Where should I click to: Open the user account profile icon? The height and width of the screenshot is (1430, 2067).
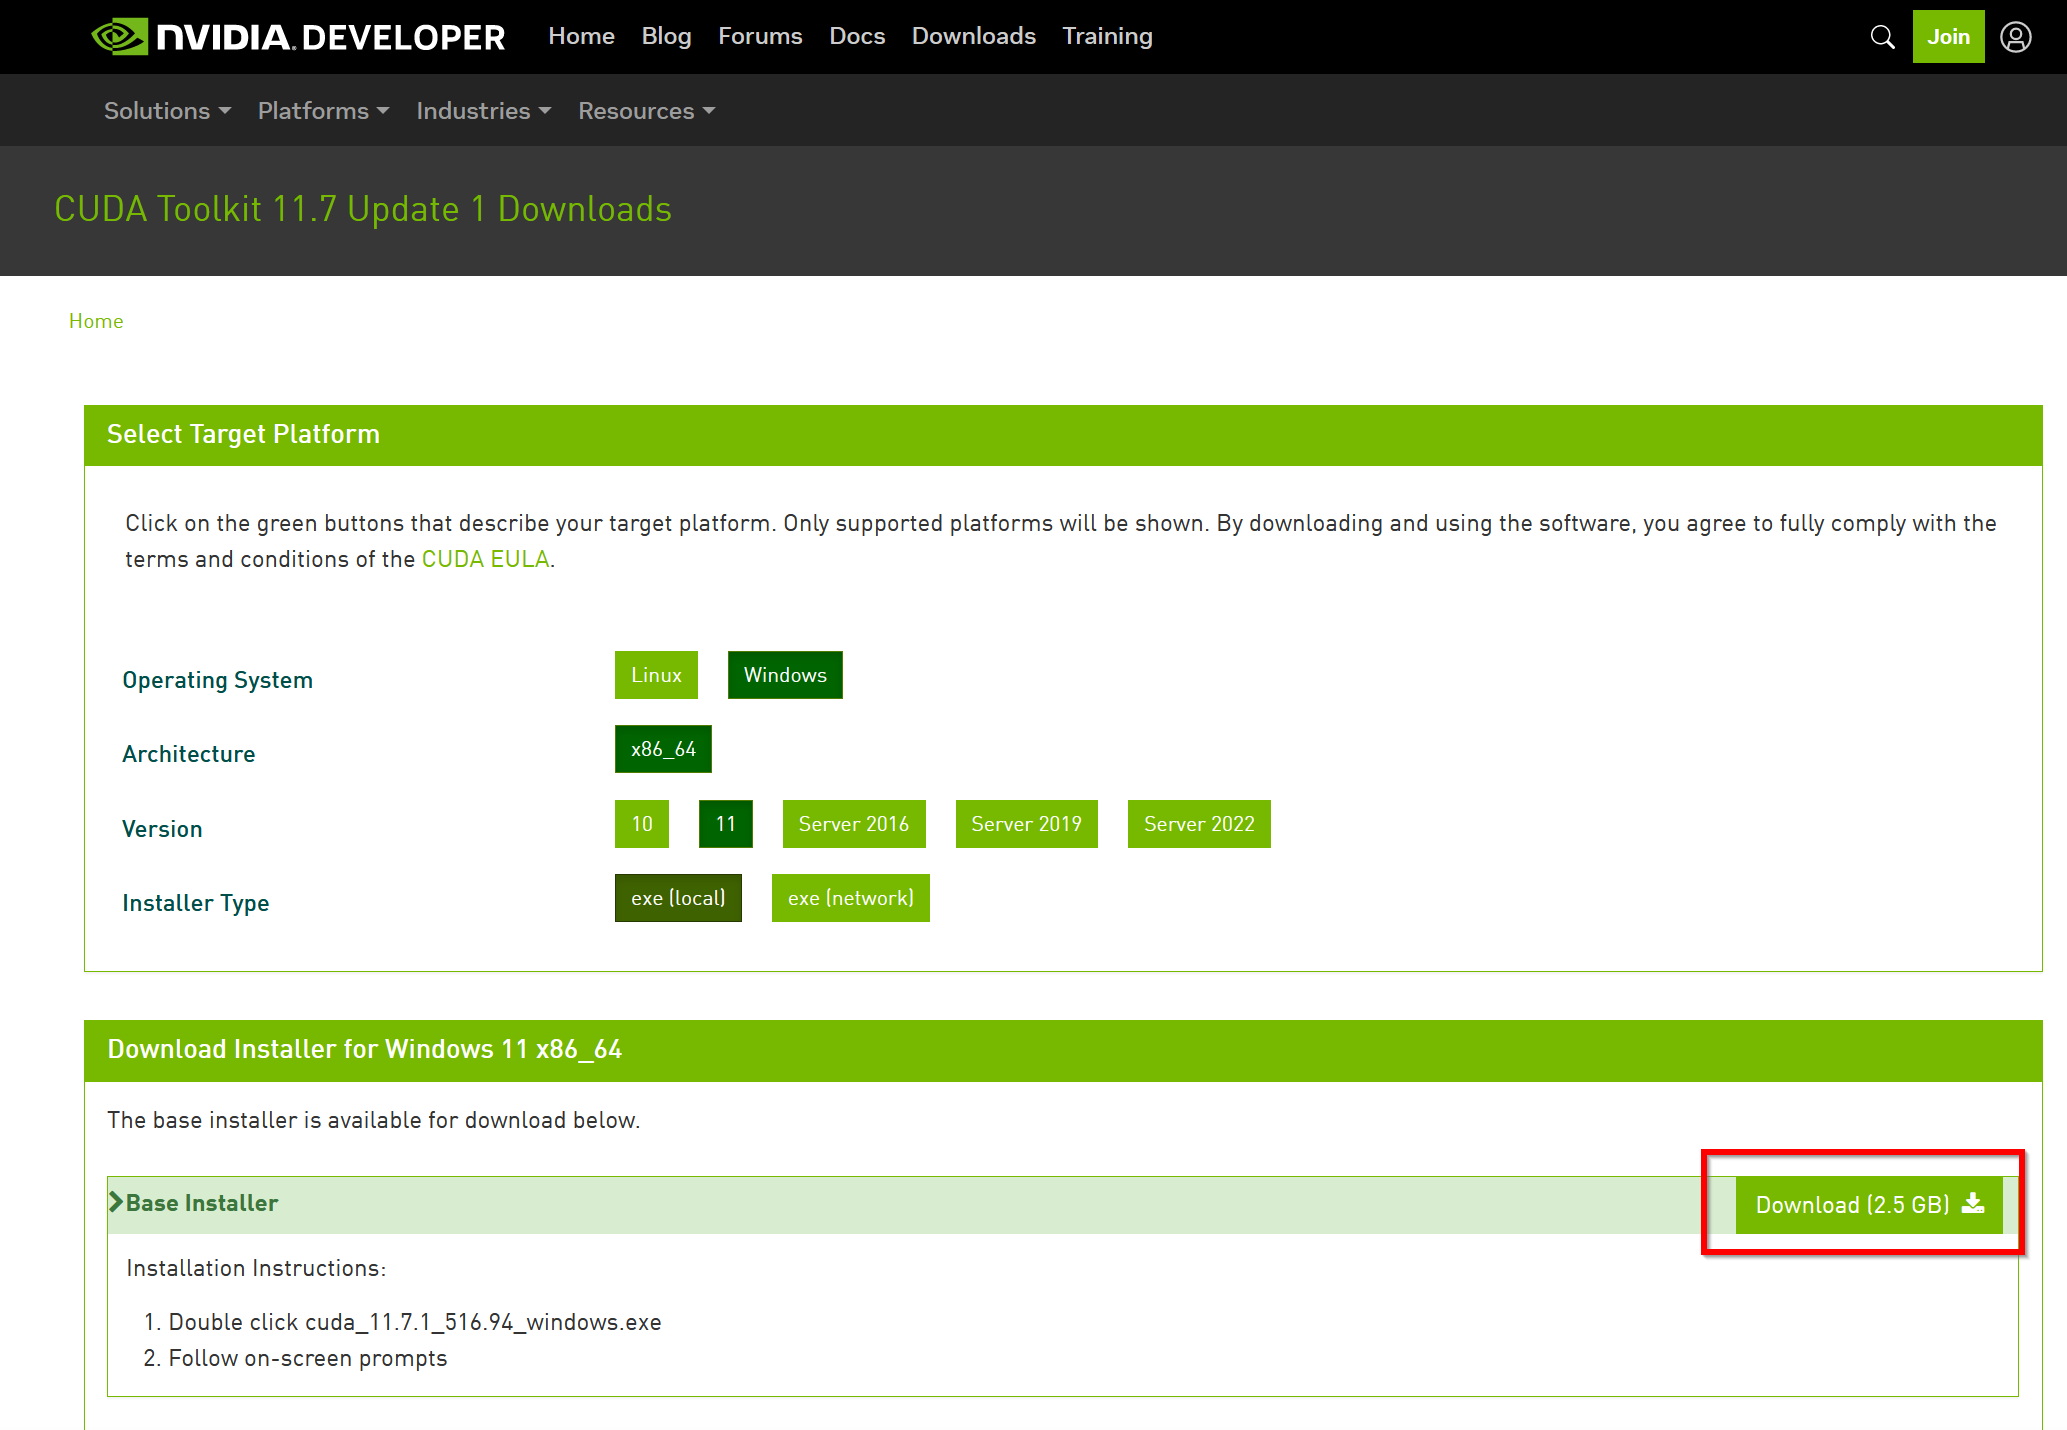click(x=2015, y=37)
